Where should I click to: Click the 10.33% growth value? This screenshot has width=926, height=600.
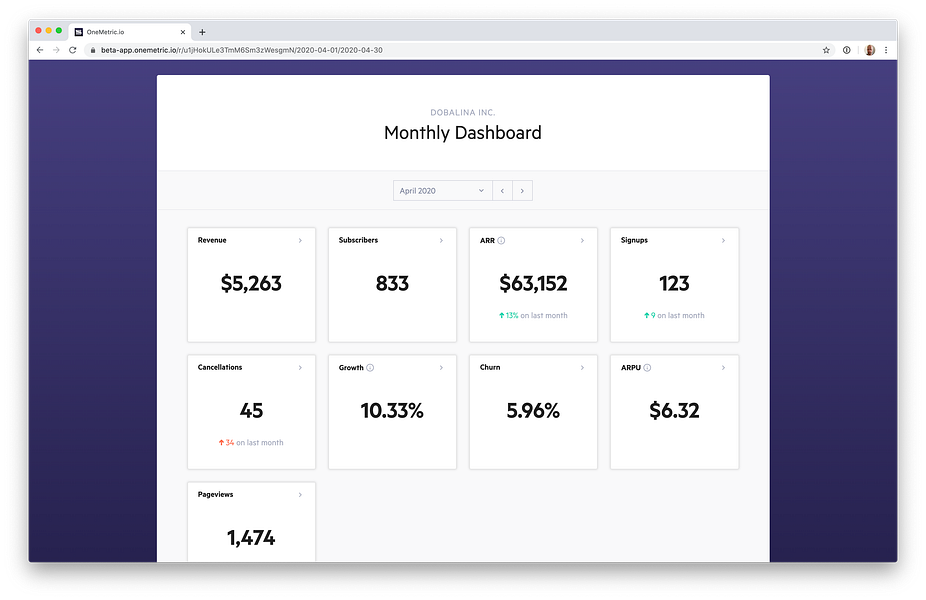pos(392,410)
